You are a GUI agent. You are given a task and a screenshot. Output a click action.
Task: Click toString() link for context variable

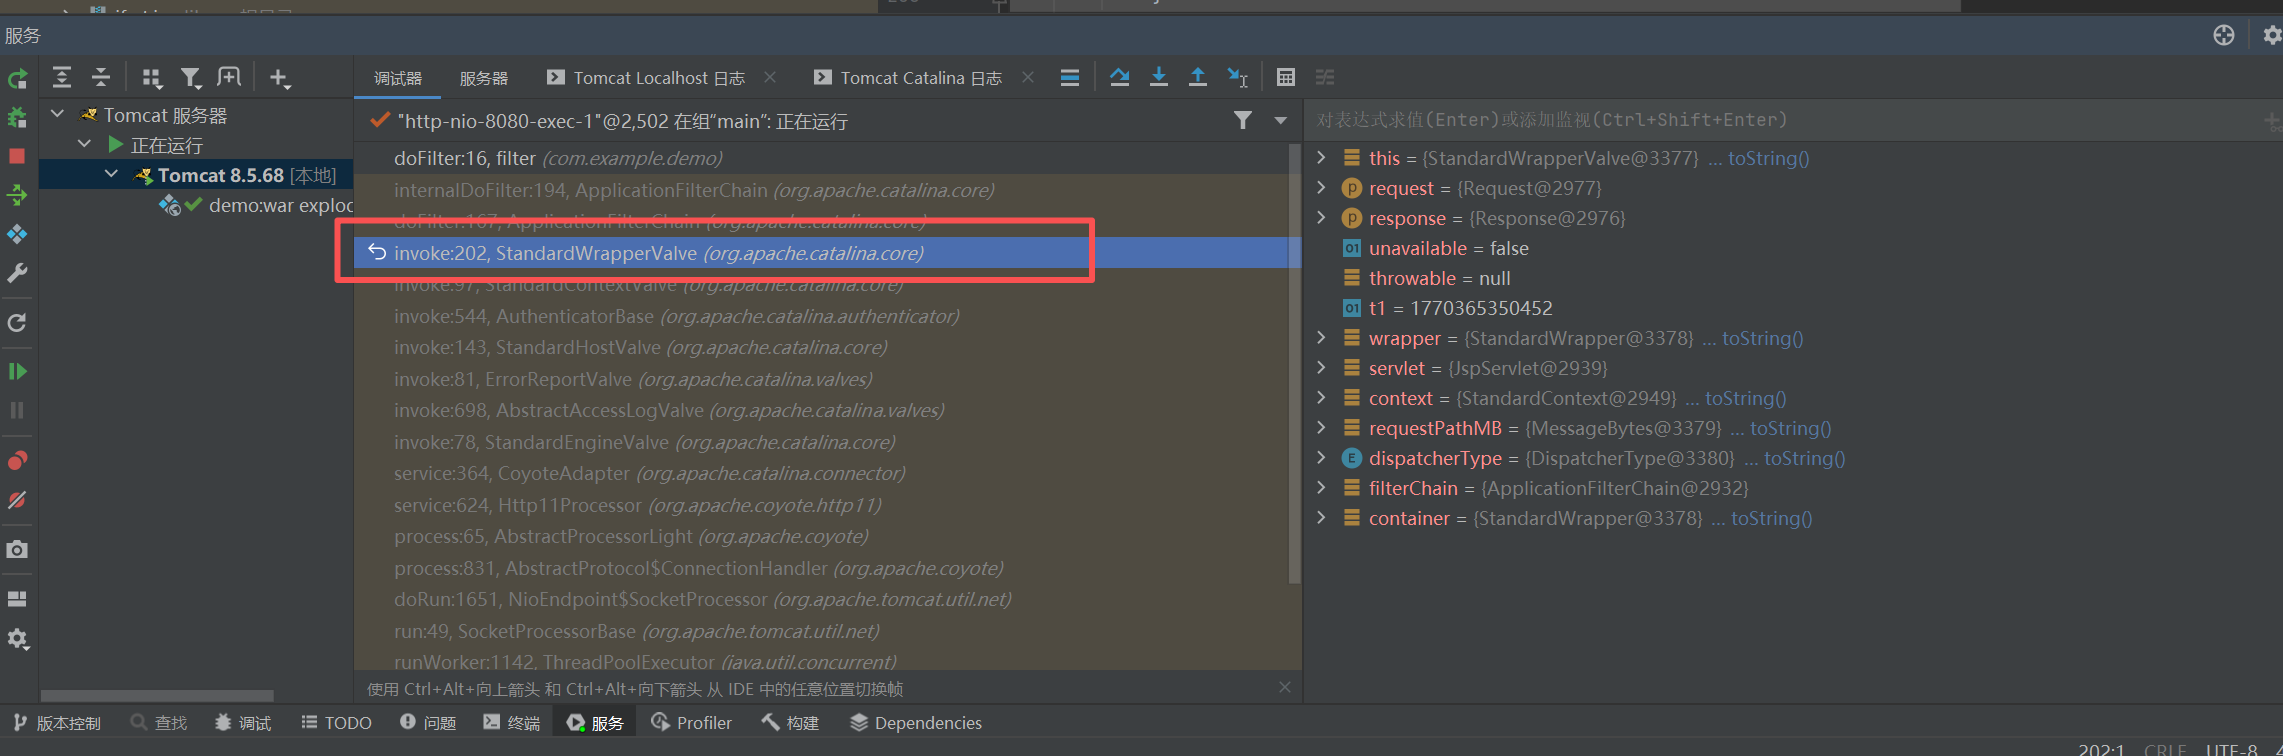click(x=1745, y=398)
